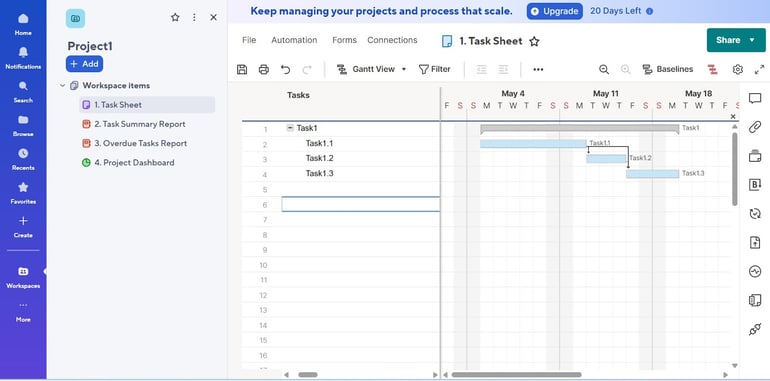Open Favorites star in sidebar
The image size is (770, 381).
coord(23,193)
